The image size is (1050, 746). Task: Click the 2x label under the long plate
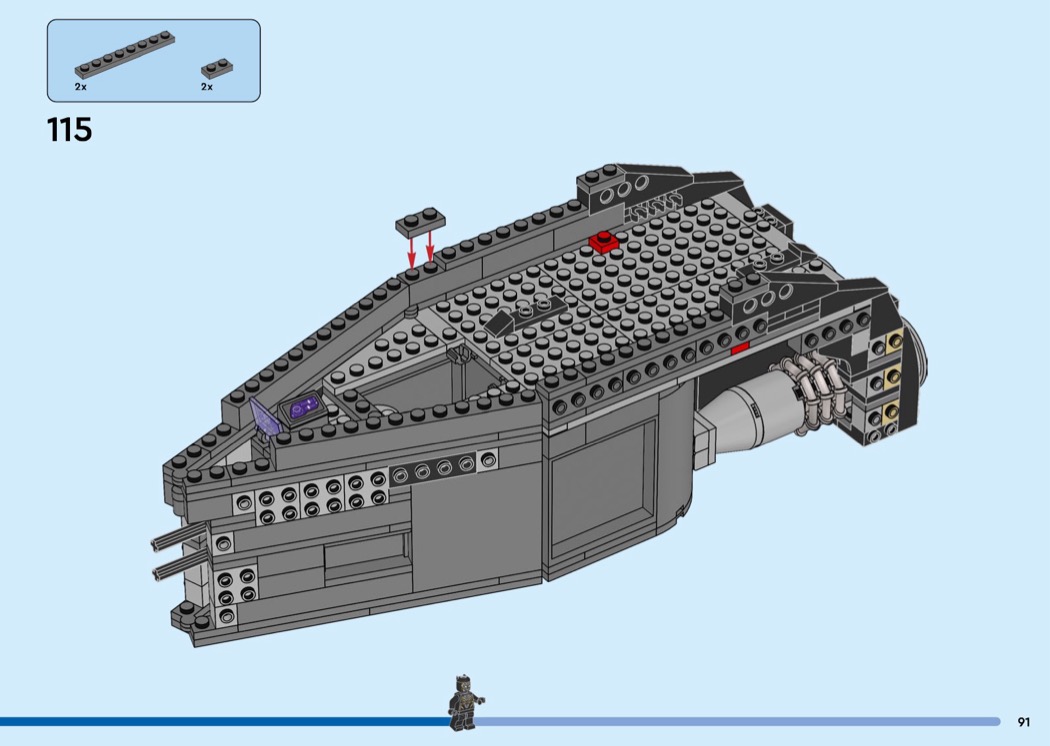point(80,87)
